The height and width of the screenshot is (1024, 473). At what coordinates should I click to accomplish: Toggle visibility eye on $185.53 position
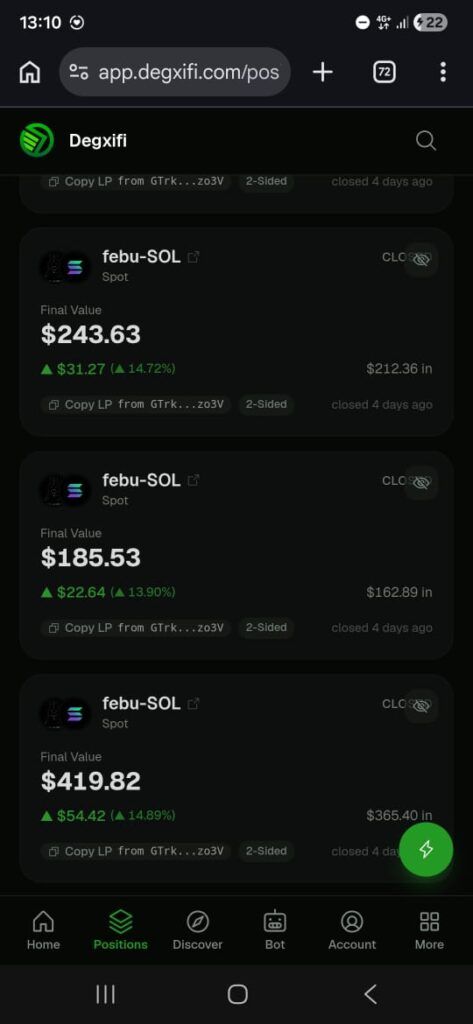click(x=421, y=483)
